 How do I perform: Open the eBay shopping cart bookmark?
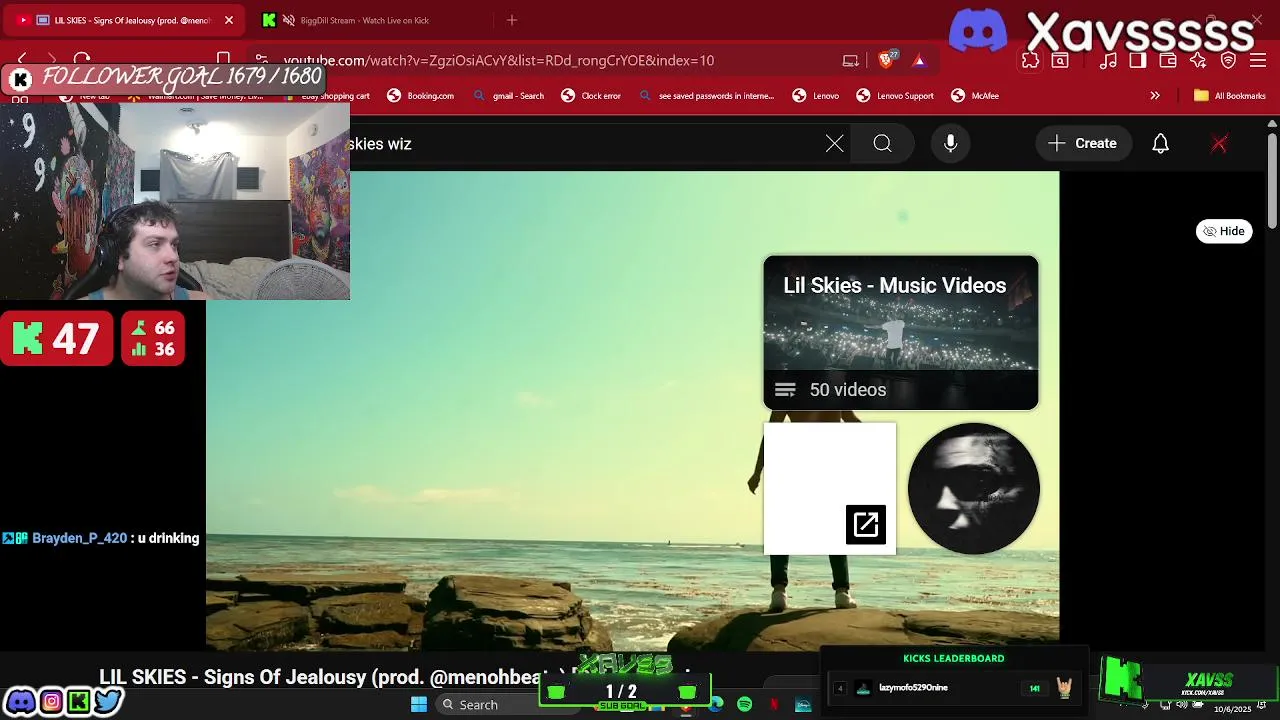tap(326, 96)
